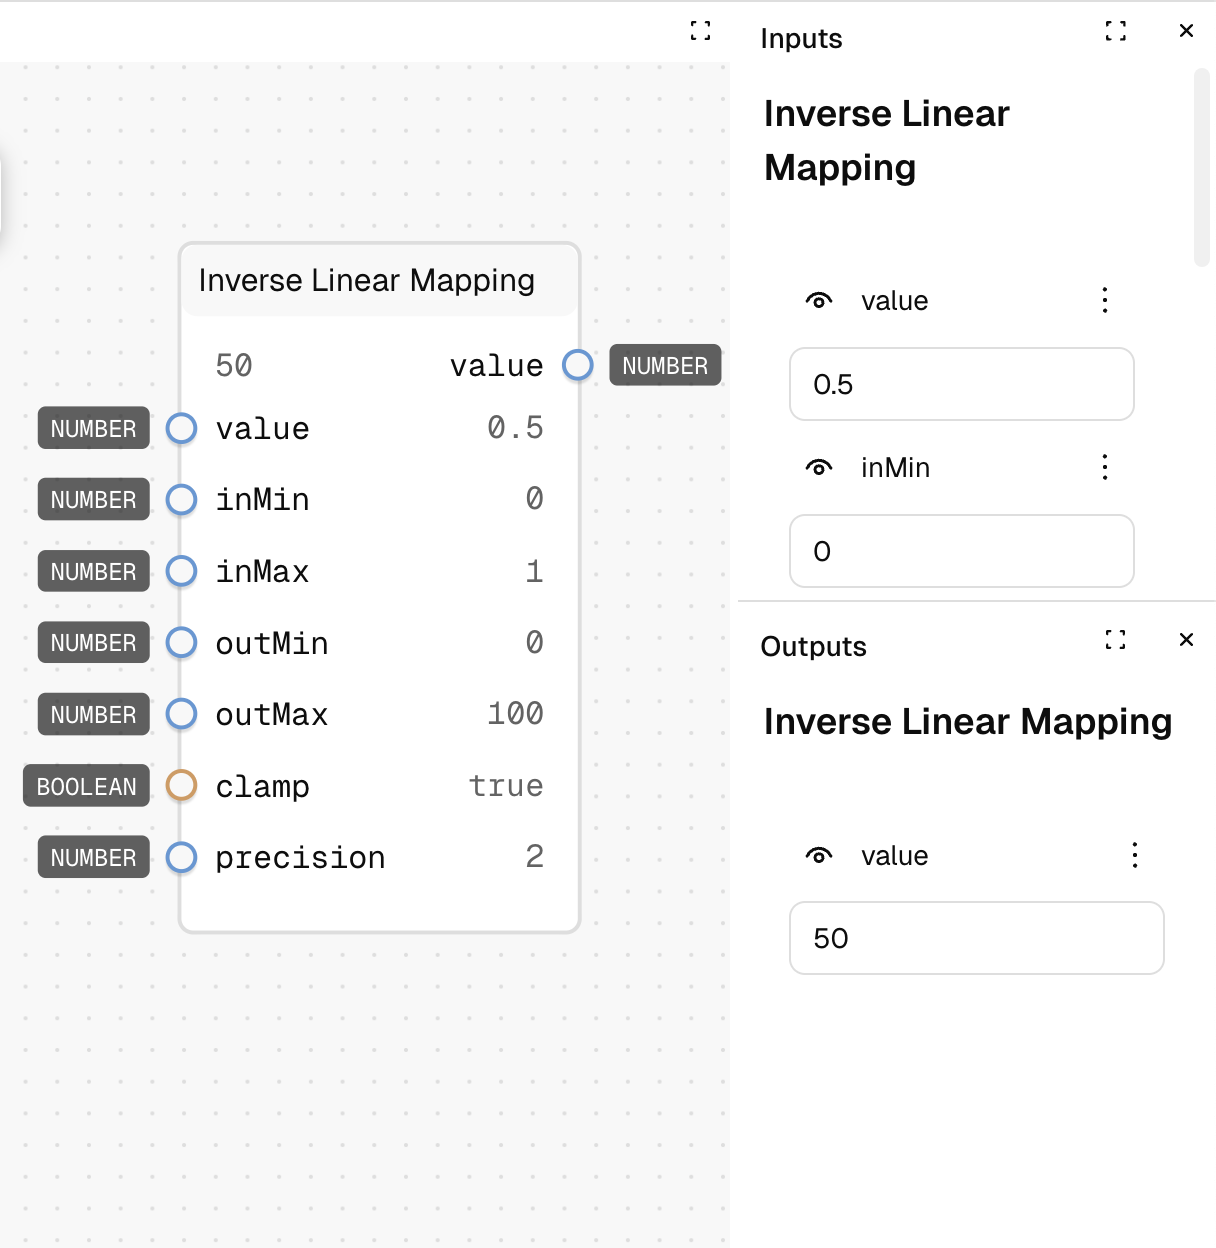Click the Inputs panel scrollbar

(x=1202, y=168)
